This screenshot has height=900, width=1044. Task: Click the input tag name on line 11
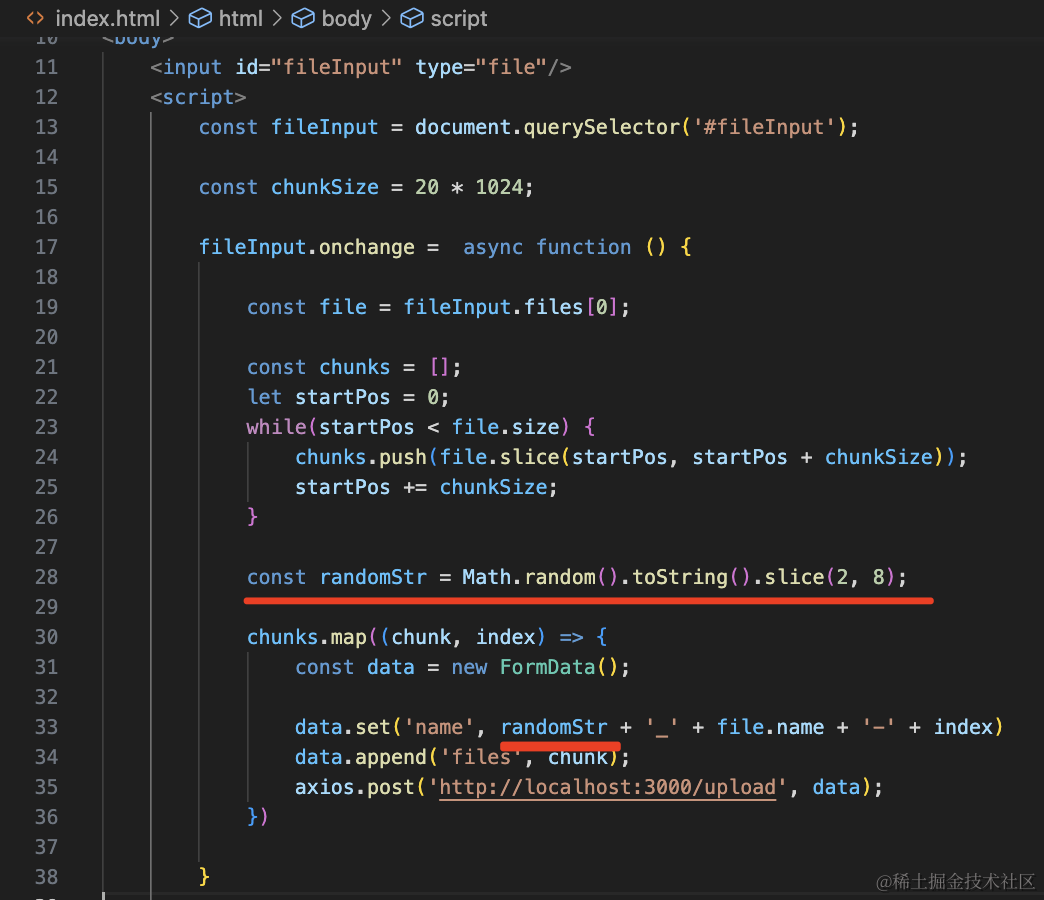coord(192,67)
